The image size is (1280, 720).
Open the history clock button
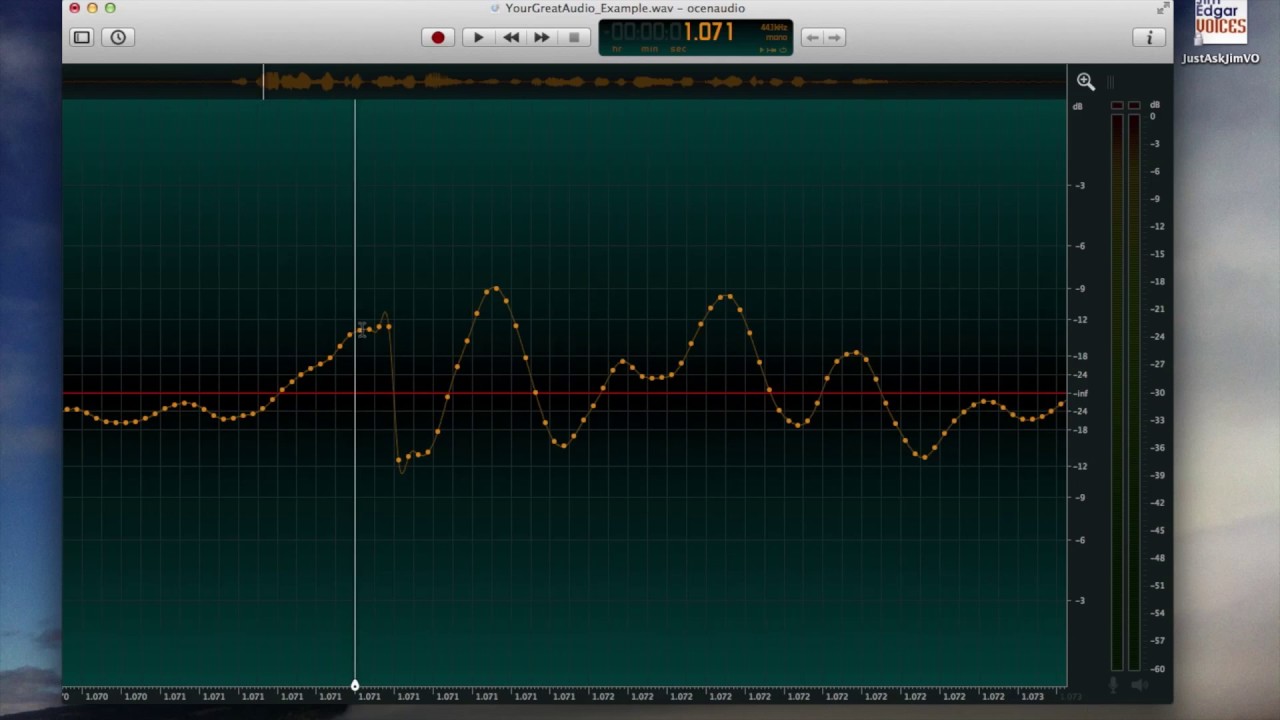(x=118, y=37)
